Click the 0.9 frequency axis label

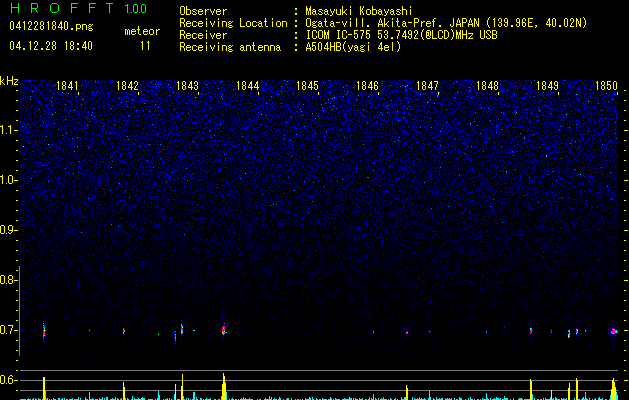(x=7, y=230)
